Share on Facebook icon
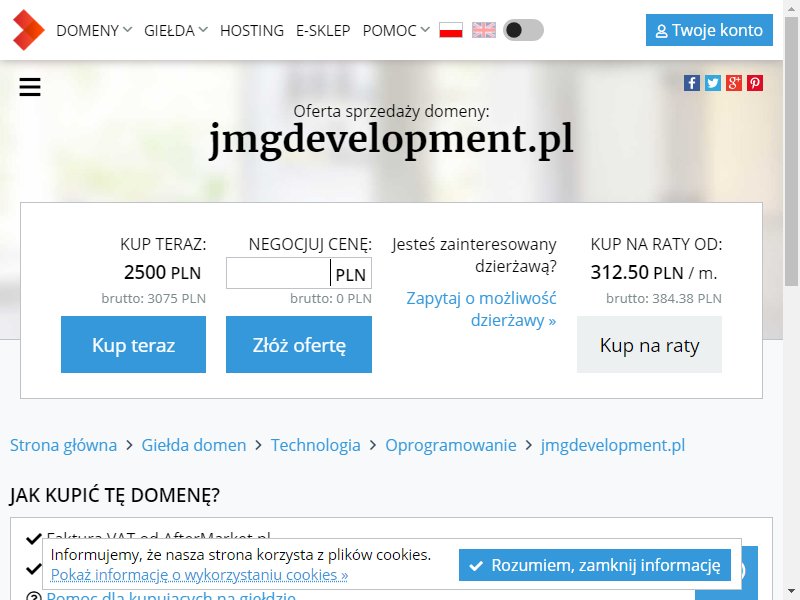 (692, 83)
